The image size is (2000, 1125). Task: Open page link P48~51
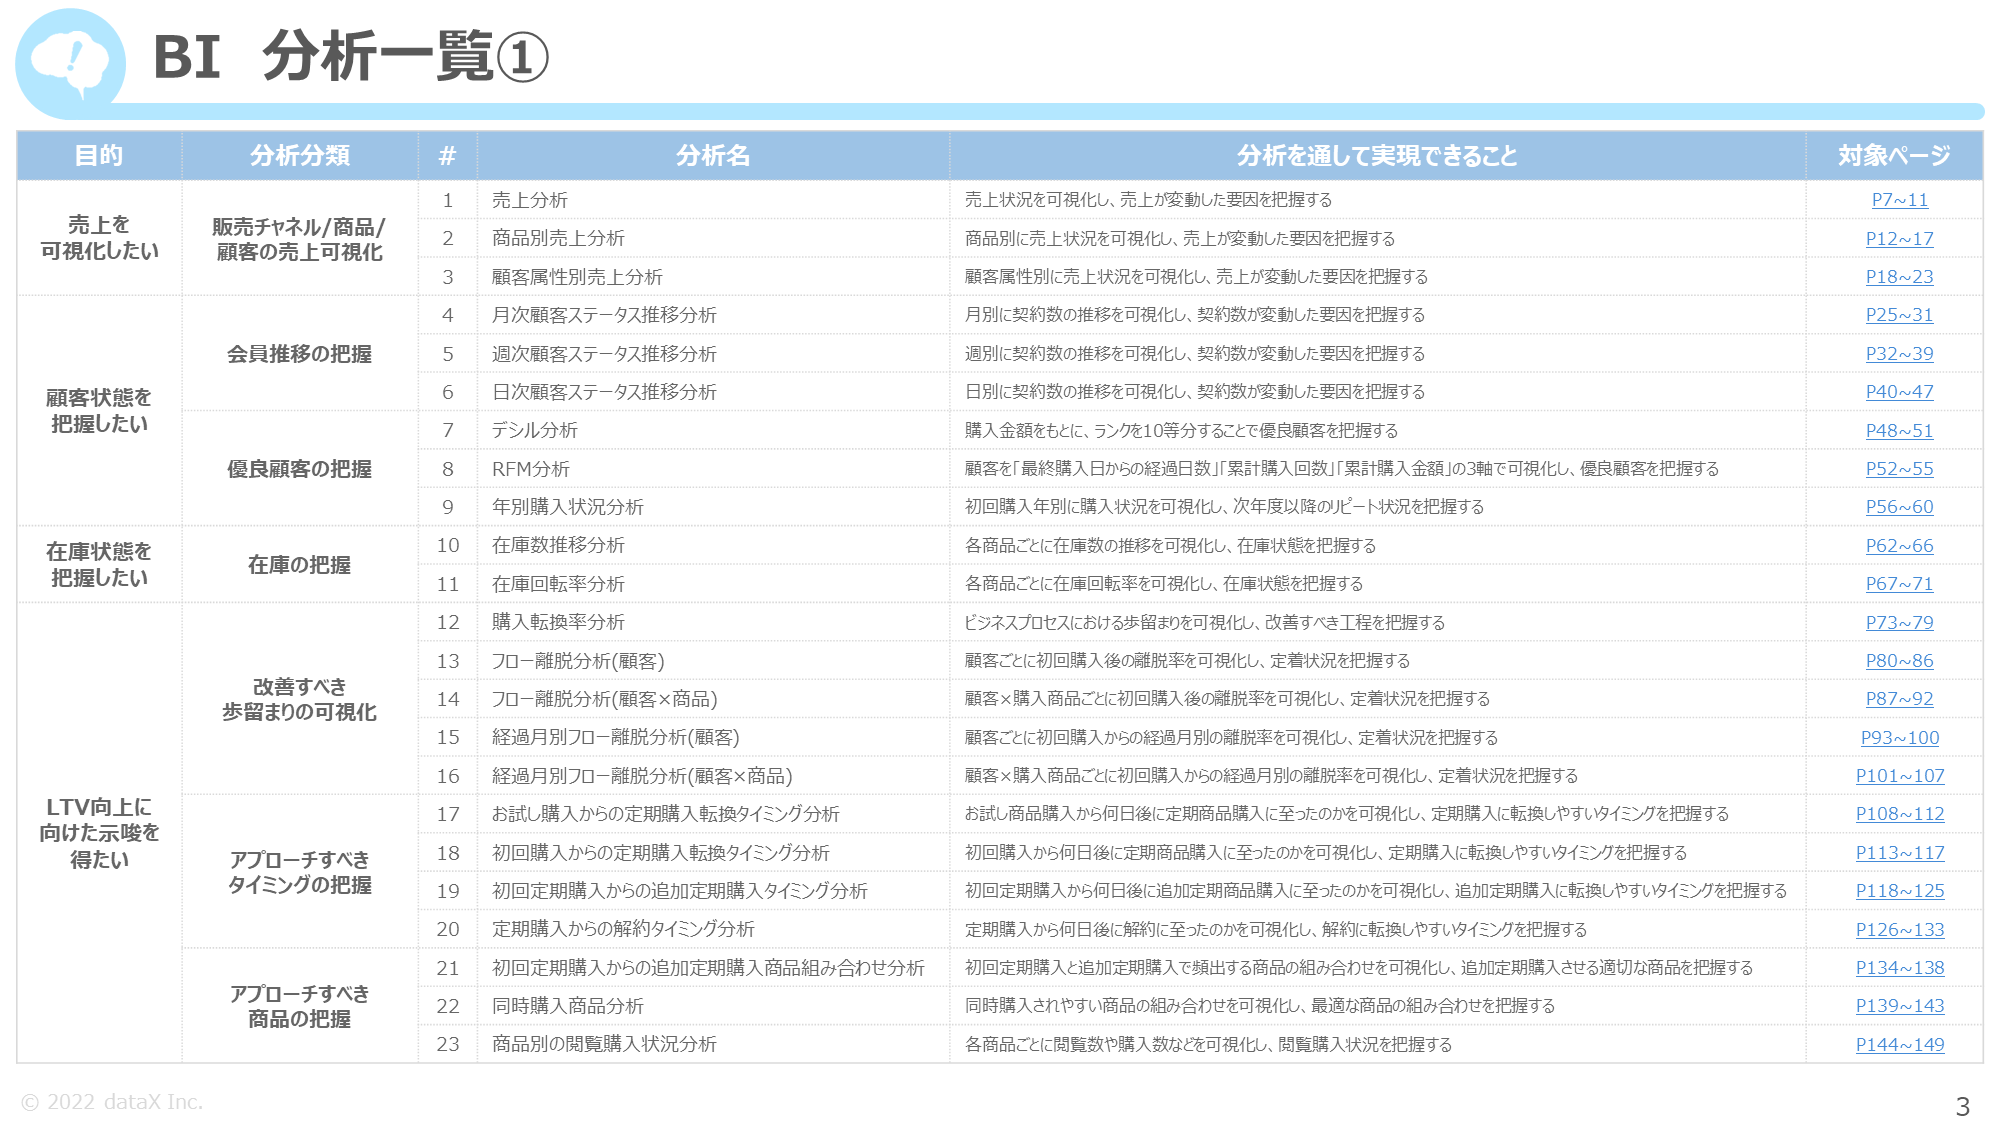tap(1899, 431)
